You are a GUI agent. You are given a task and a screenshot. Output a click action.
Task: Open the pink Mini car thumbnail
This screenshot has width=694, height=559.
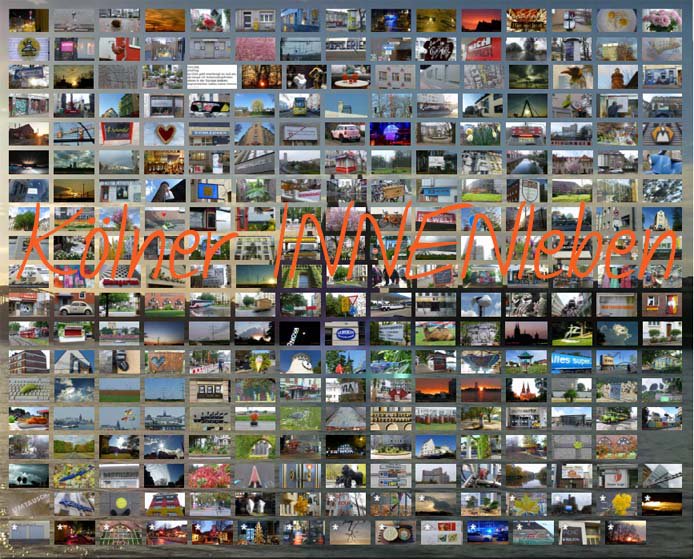click(345, 134)
